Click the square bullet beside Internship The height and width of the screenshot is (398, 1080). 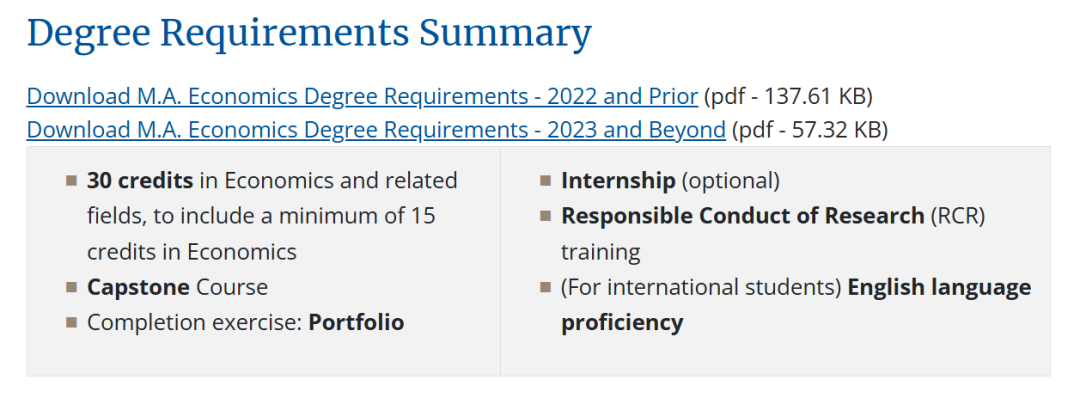pos(546,181)
